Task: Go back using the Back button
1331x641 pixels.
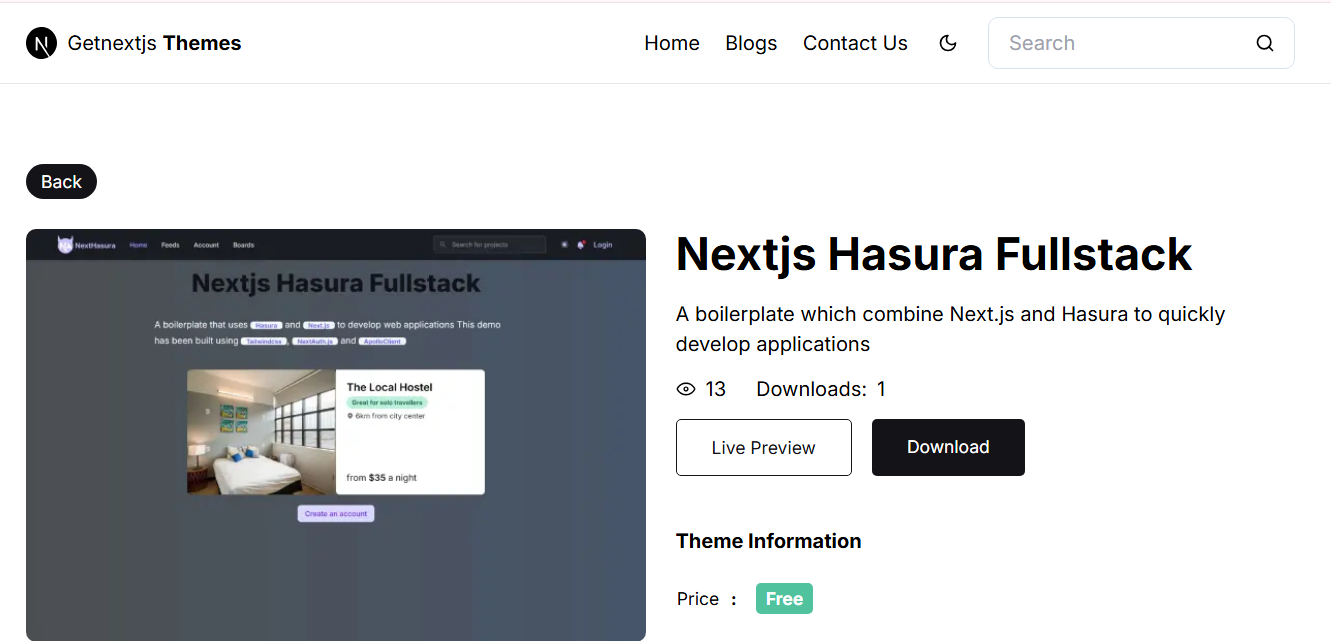Action: [x=61, y=181]
